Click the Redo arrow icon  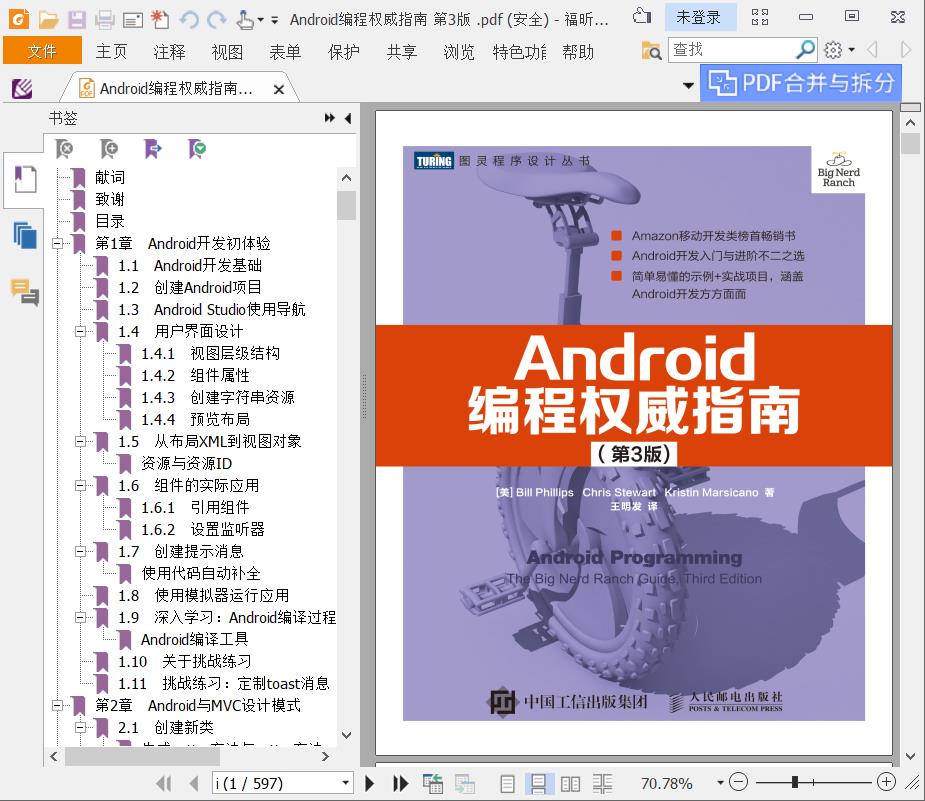click(x=216, y=19)
